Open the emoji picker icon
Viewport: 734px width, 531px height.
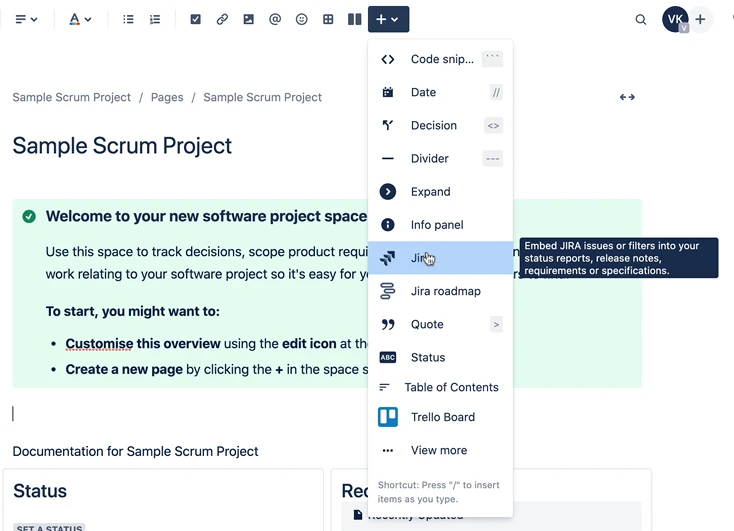(301, 19)
